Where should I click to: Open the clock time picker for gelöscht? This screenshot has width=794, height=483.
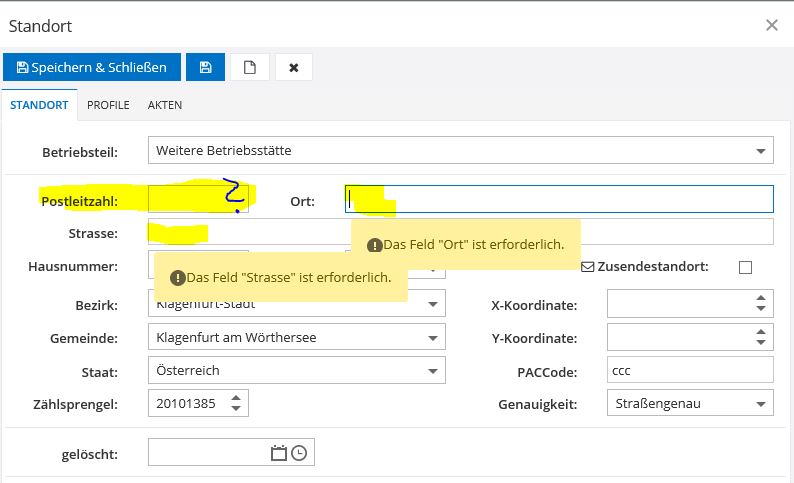click(x=298, y=453)
